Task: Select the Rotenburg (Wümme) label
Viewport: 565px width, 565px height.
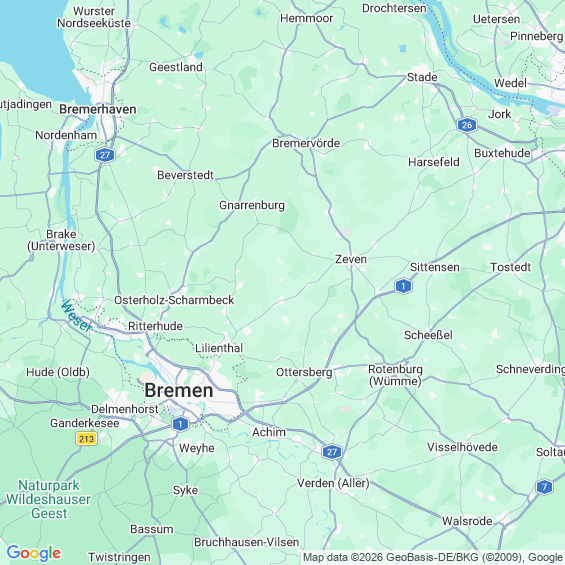Action: coord(395,375)
